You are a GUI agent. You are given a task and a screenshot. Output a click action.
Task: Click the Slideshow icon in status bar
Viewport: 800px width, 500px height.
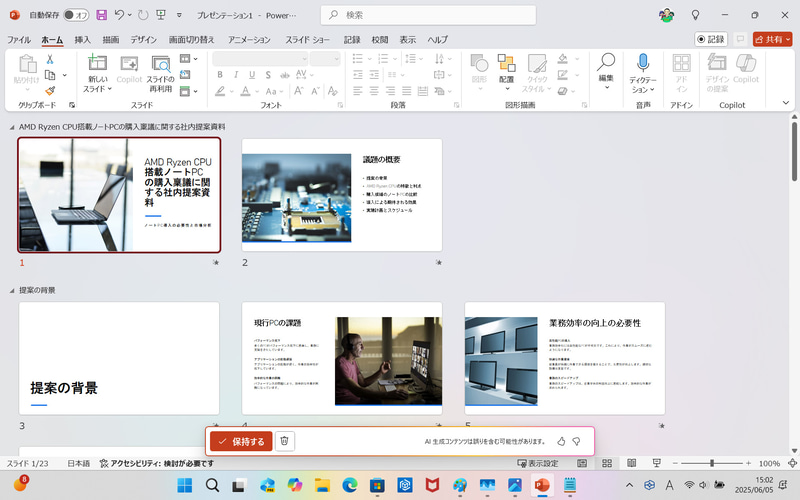click(x=657, y=463)
